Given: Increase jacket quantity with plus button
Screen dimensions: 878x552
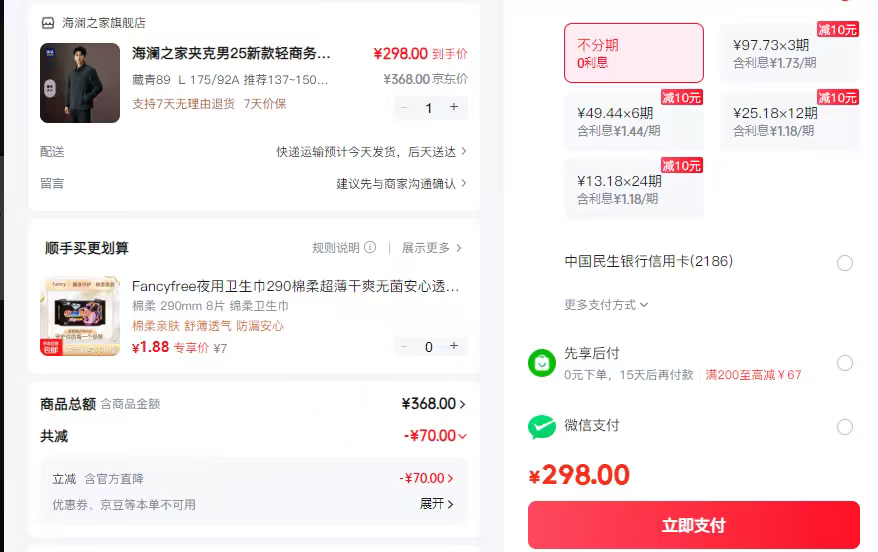Looking at the screenshot, I should (x=454, y=107).
